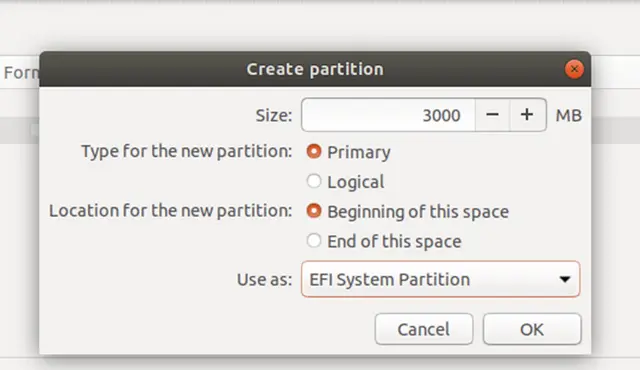This screenshot has height=370, width=640.
Task: Select the Logical partition type radio button
Action: pyautogui.click(x=314, y=181)
